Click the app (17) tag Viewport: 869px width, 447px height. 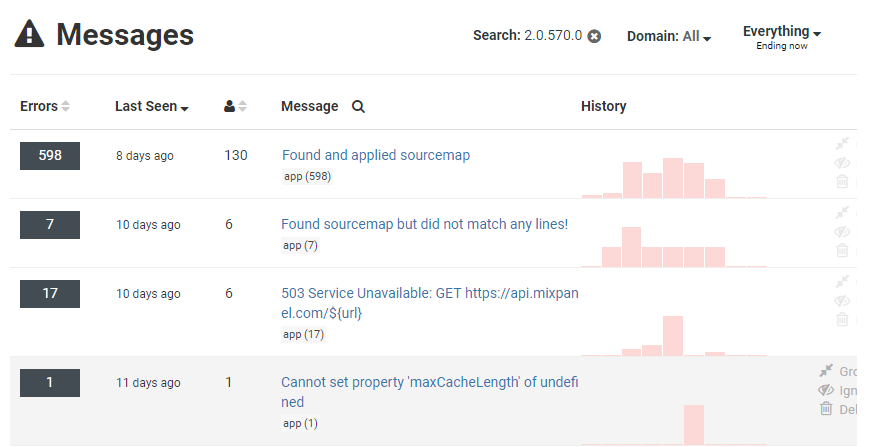[303, 335]
